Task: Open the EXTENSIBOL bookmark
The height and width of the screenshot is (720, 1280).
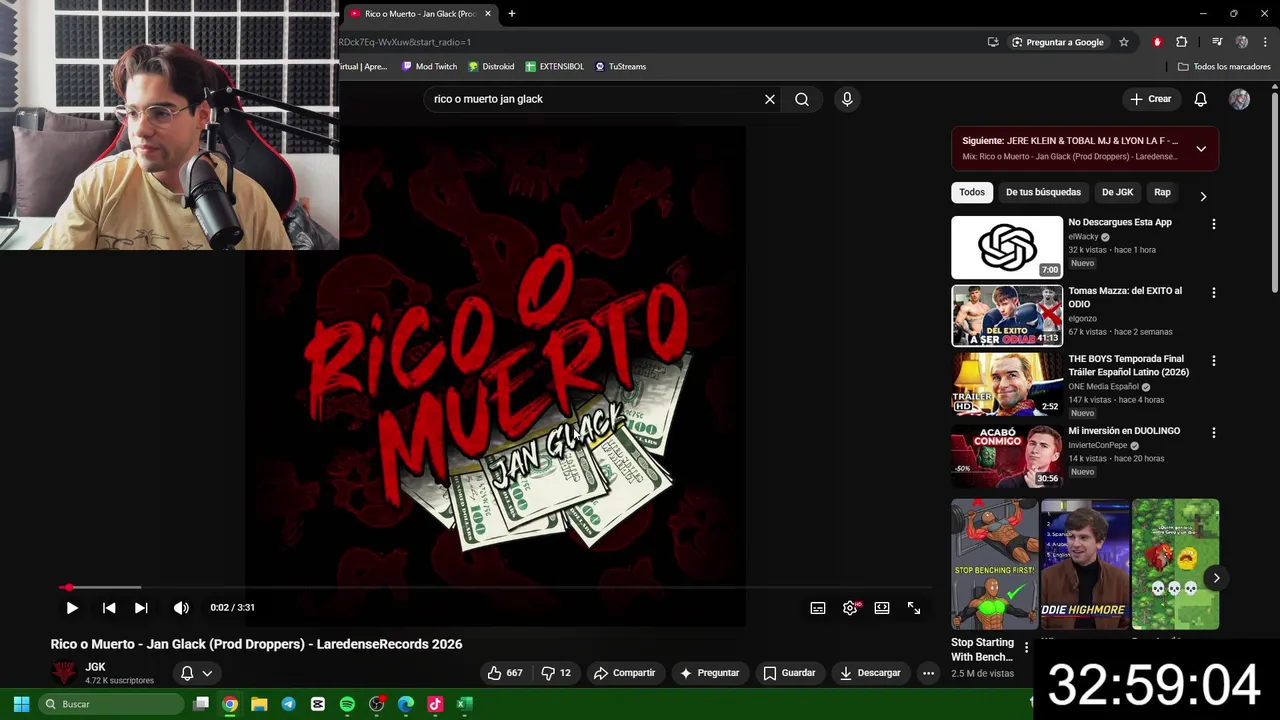Action: tap(554, 66)
